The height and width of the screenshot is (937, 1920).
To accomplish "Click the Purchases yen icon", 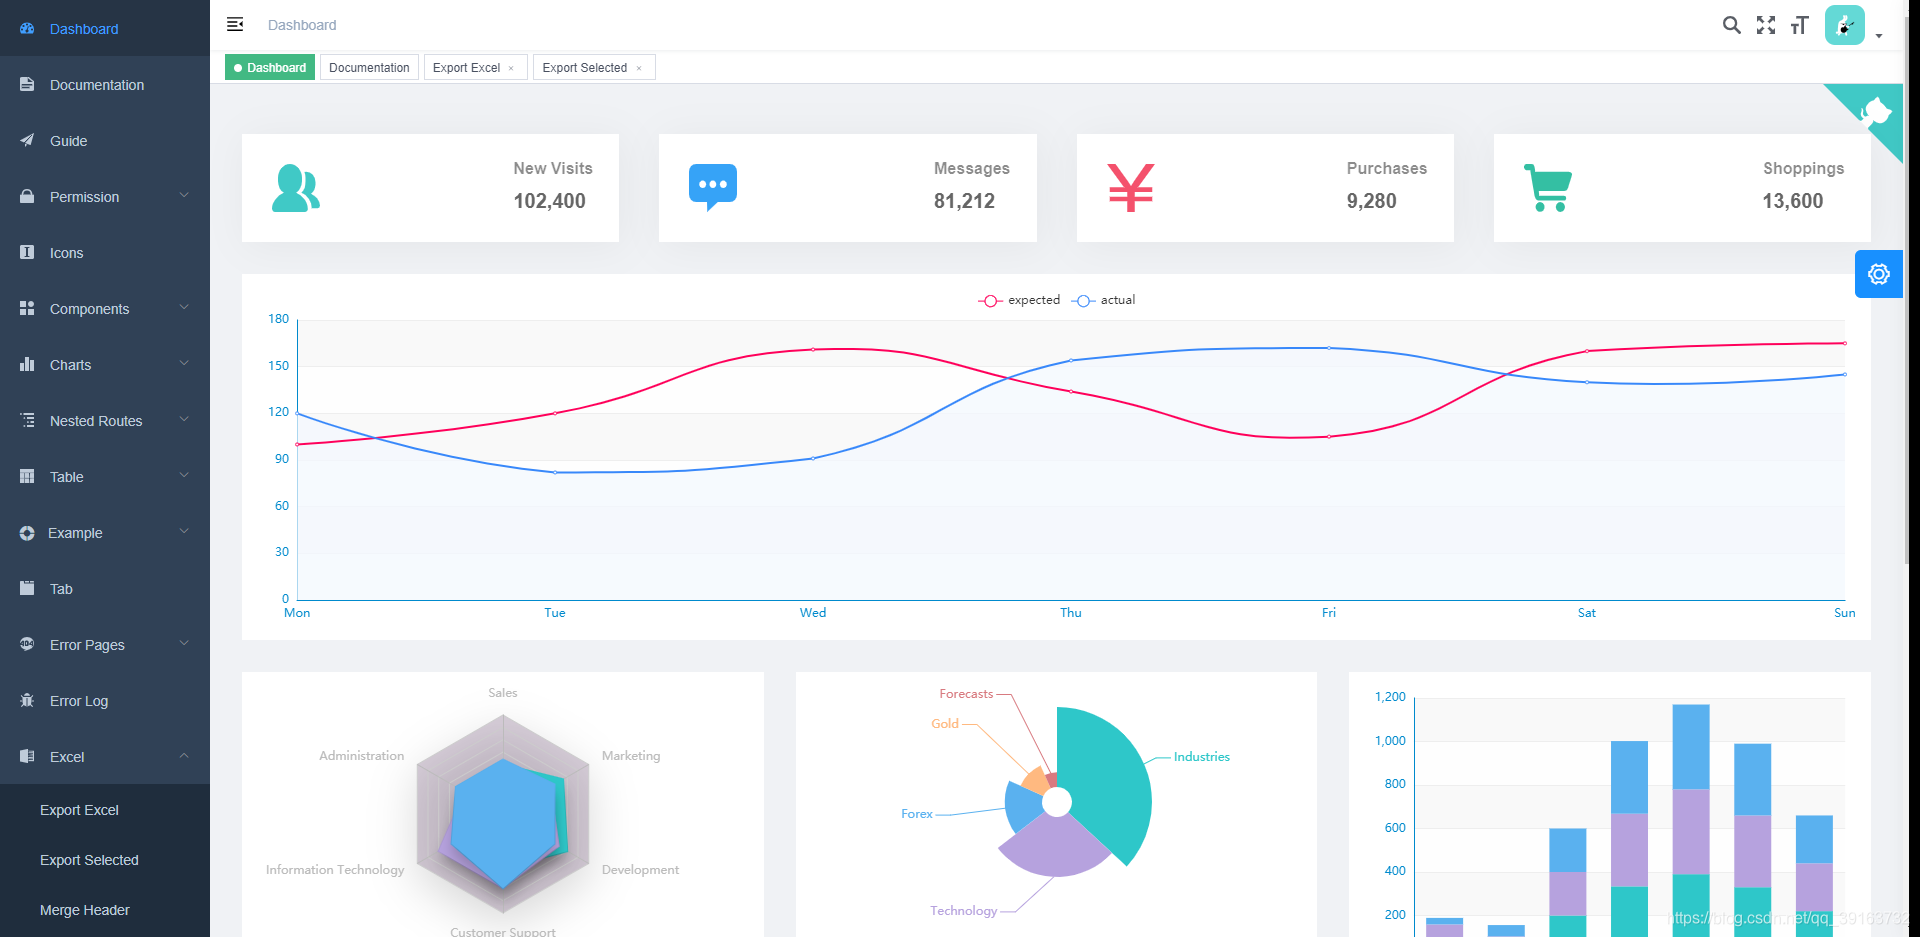I will coord(1131,188).
